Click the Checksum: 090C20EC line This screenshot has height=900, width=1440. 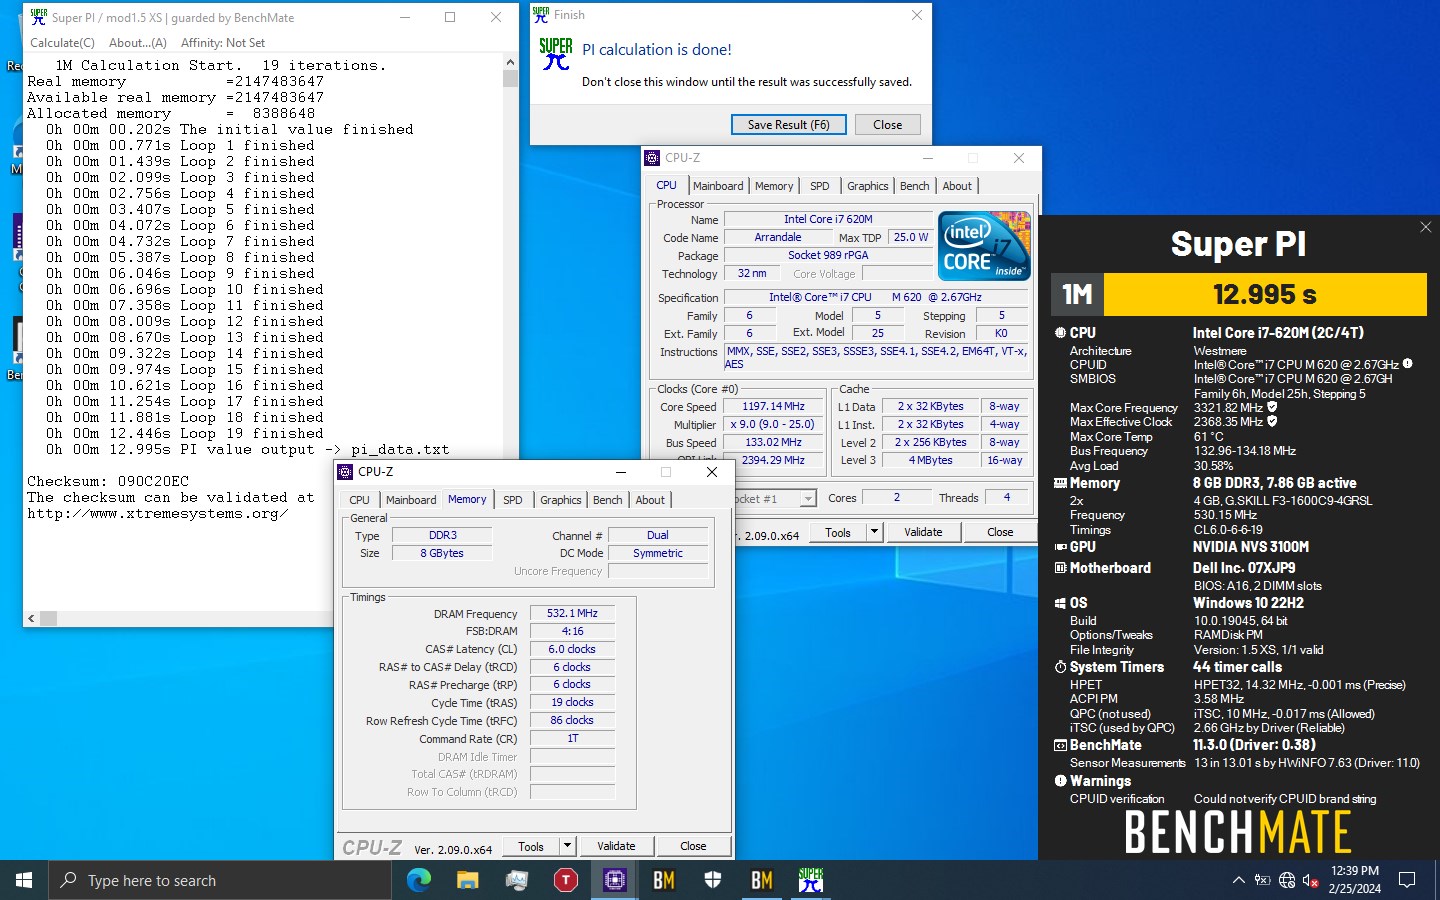108,481
